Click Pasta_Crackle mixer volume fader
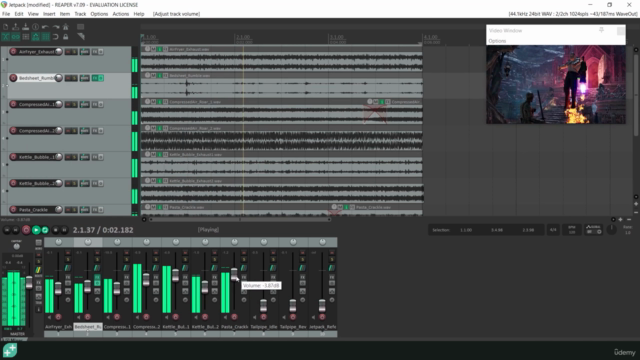This screenshot has height=360, width=640. point(234,274)
